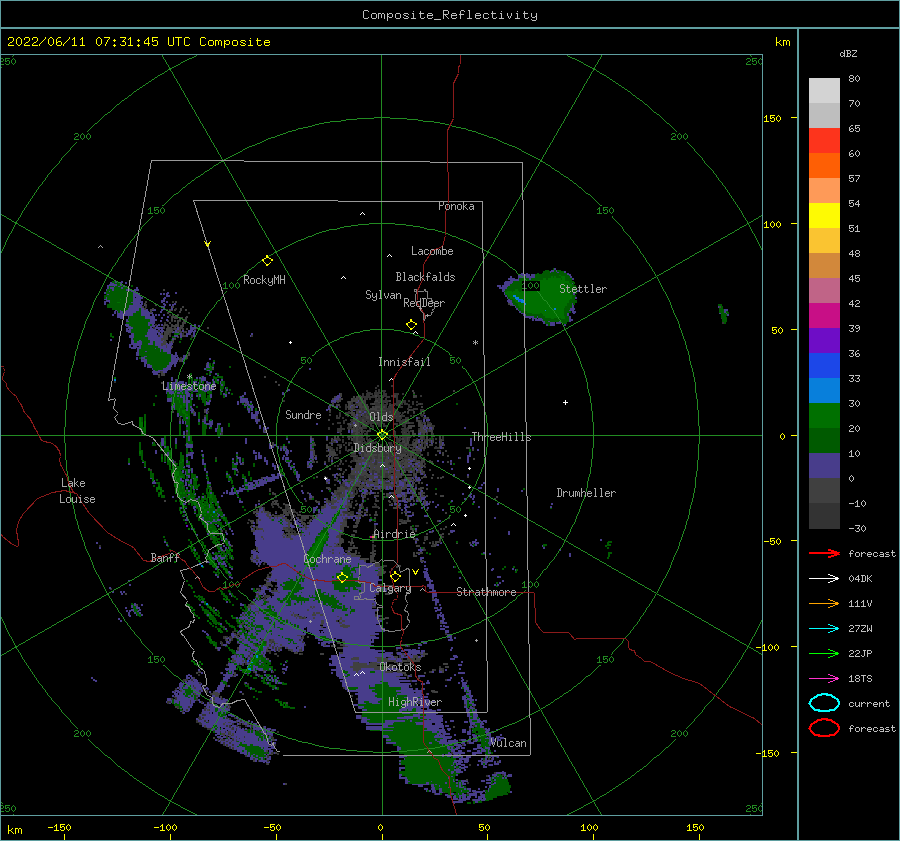
Task: Click the Composite_Reflectivity title
Action: coord(450,15)
